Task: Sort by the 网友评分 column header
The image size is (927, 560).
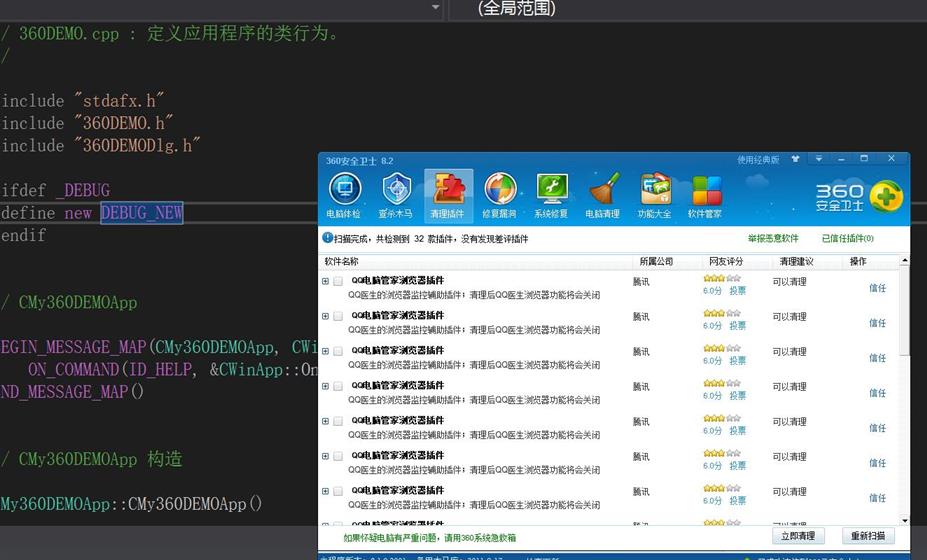Action: [737, 261]
